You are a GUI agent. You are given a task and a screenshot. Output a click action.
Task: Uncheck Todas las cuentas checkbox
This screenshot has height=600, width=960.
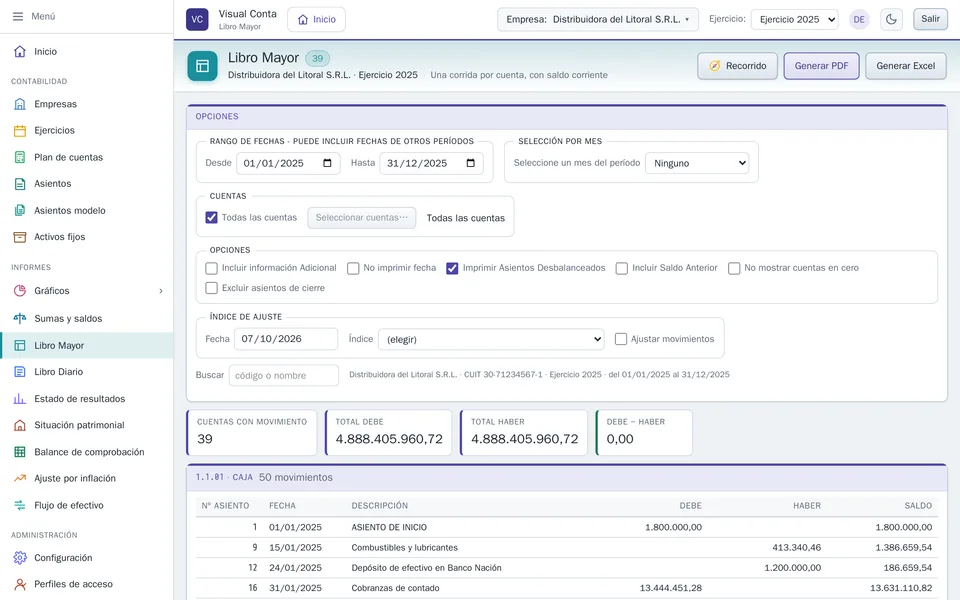(211, 217)
